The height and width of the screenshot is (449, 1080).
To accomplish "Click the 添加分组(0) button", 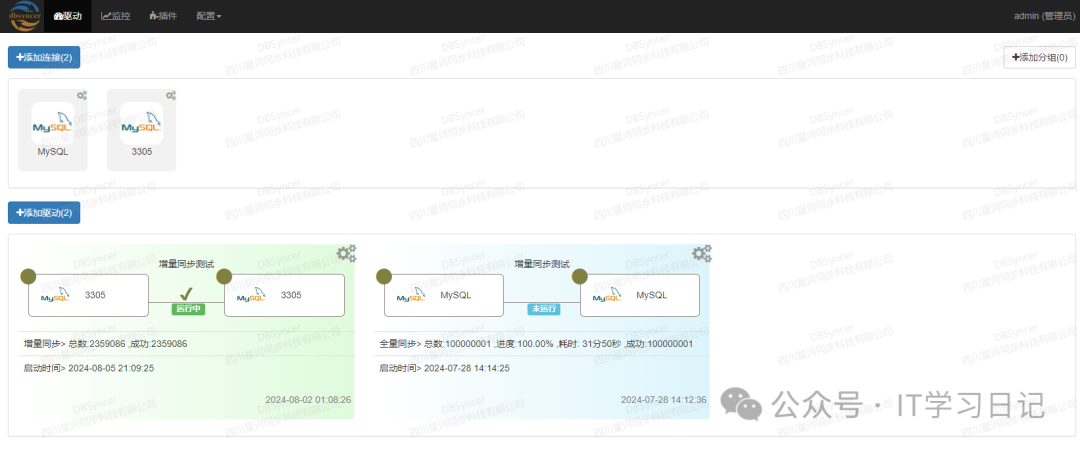I will pyautogui.click(x=1039, y=58).
